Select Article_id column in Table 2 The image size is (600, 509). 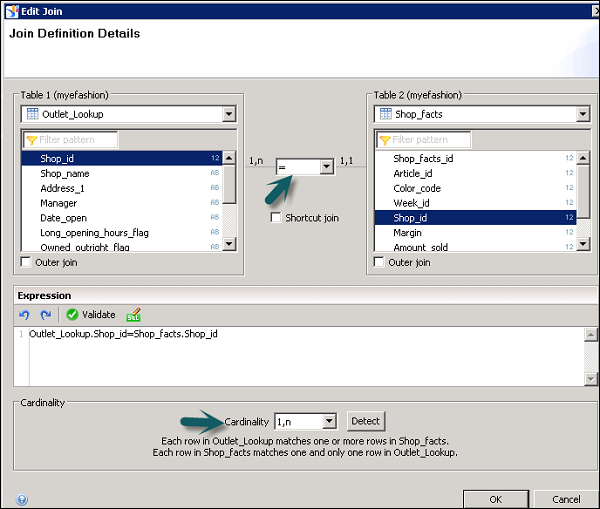tap(412, 173)
